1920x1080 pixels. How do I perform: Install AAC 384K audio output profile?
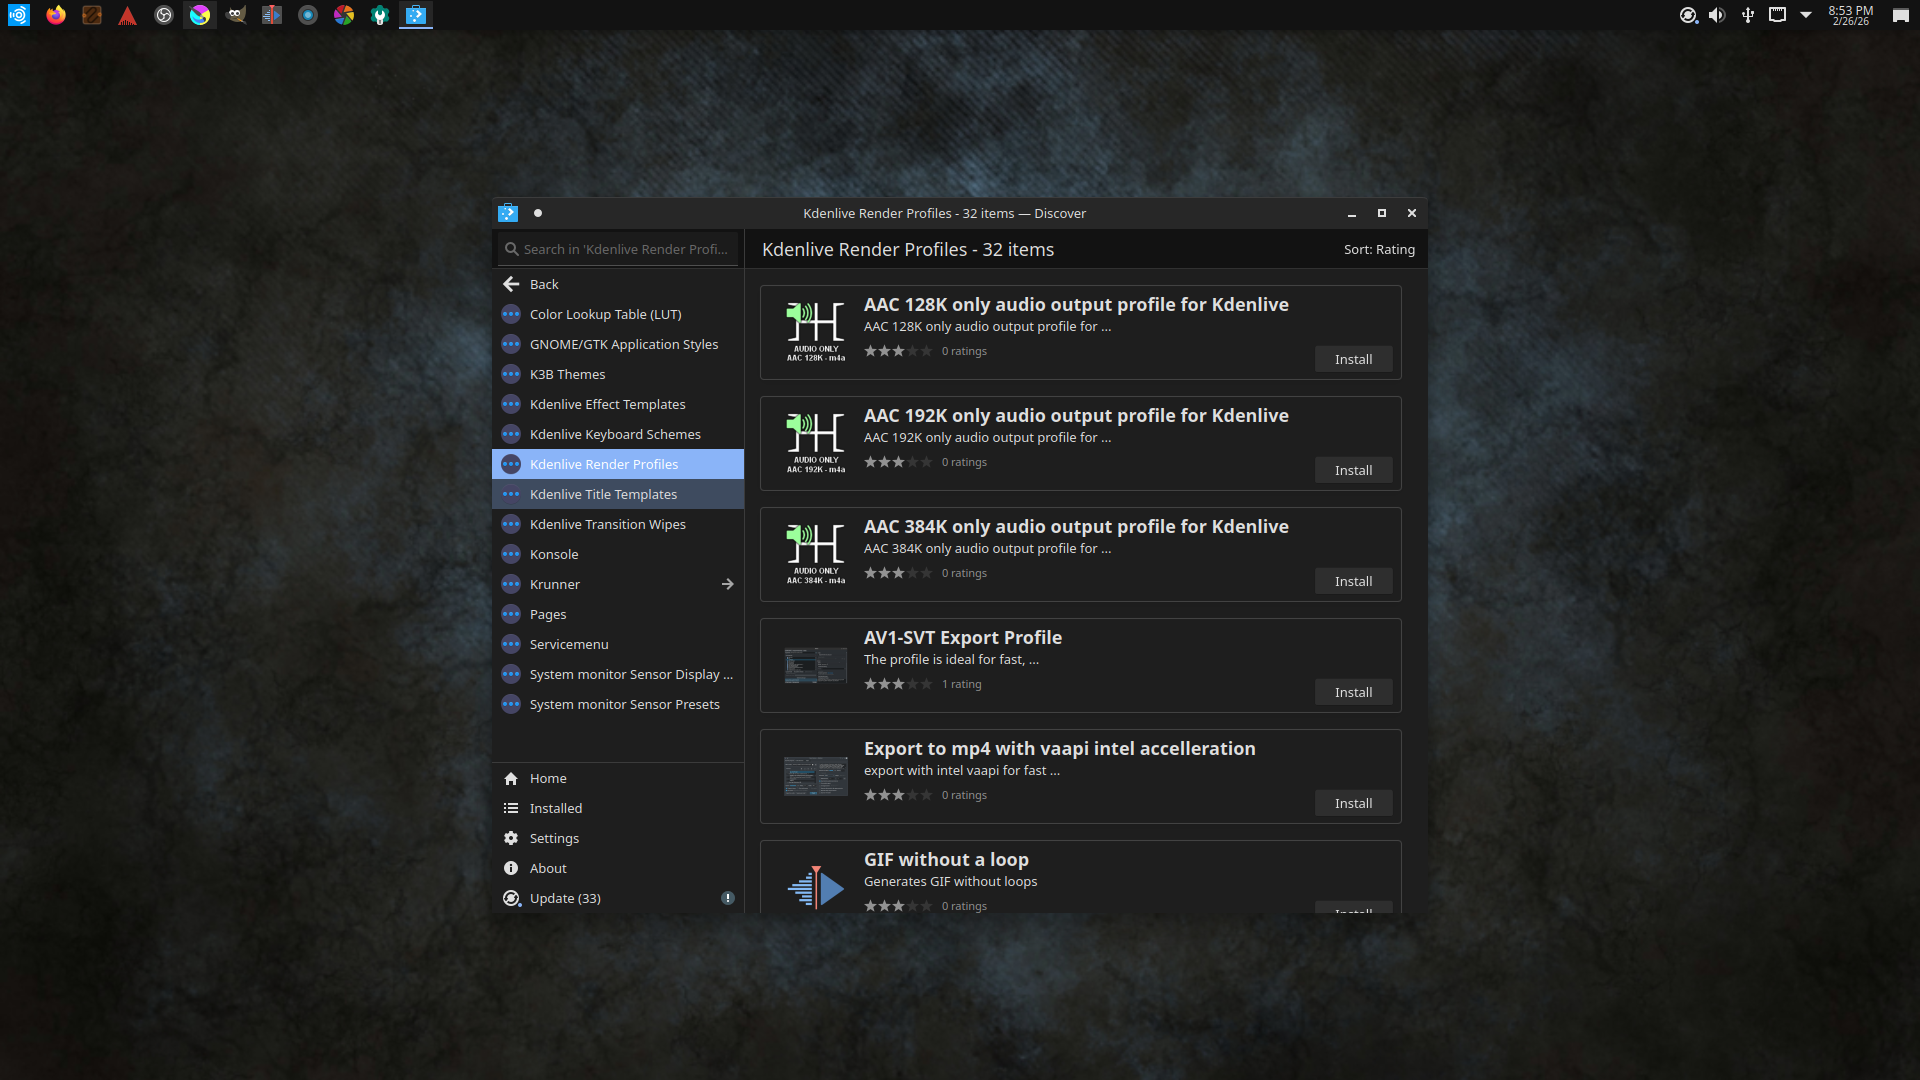coord(1353,581)
